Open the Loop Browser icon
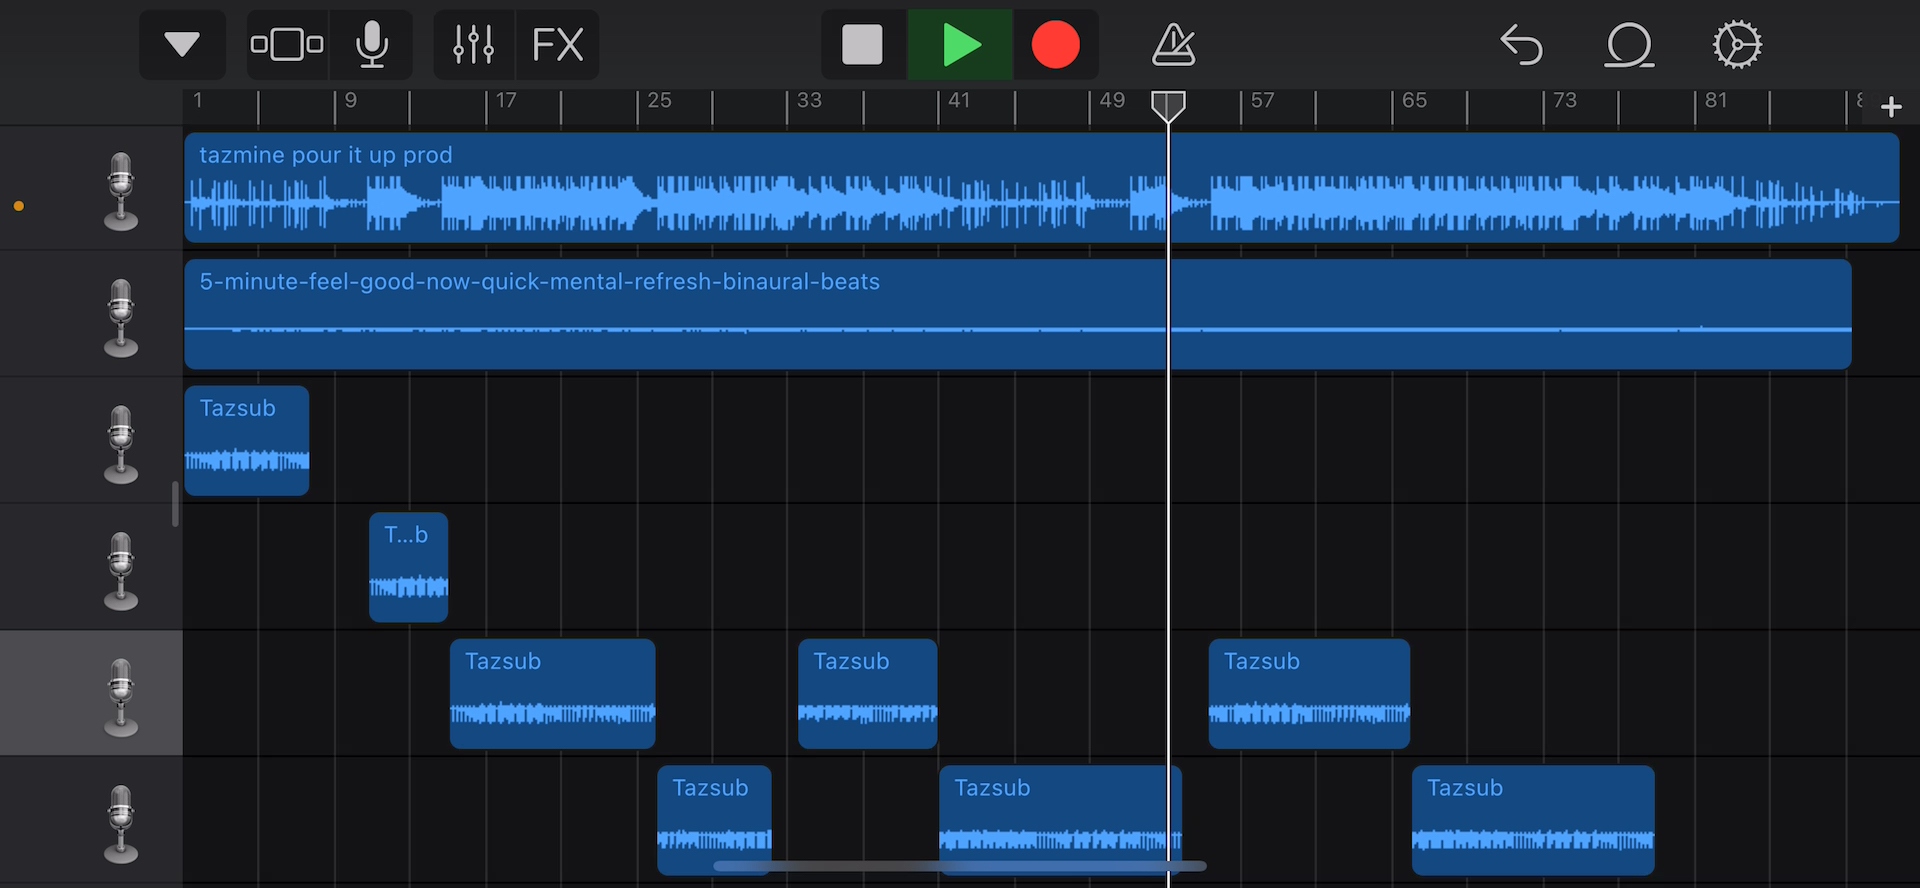 click(x=1629, y=45)
